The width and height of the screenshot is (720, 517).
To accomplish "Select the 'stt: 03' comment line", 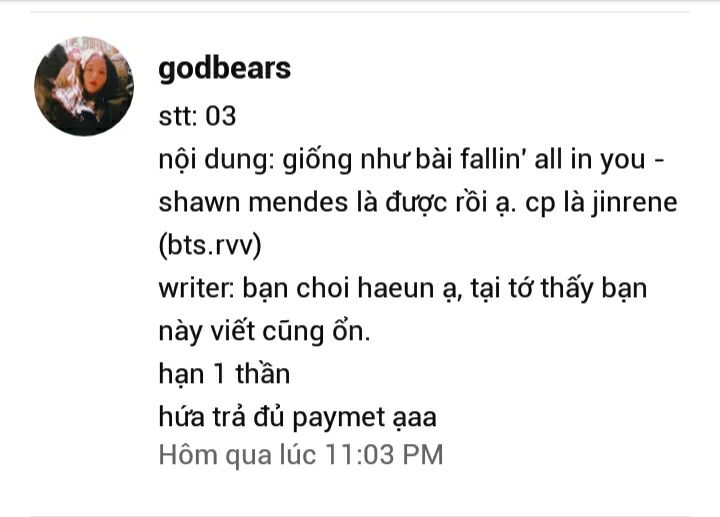I will [197, 116].
